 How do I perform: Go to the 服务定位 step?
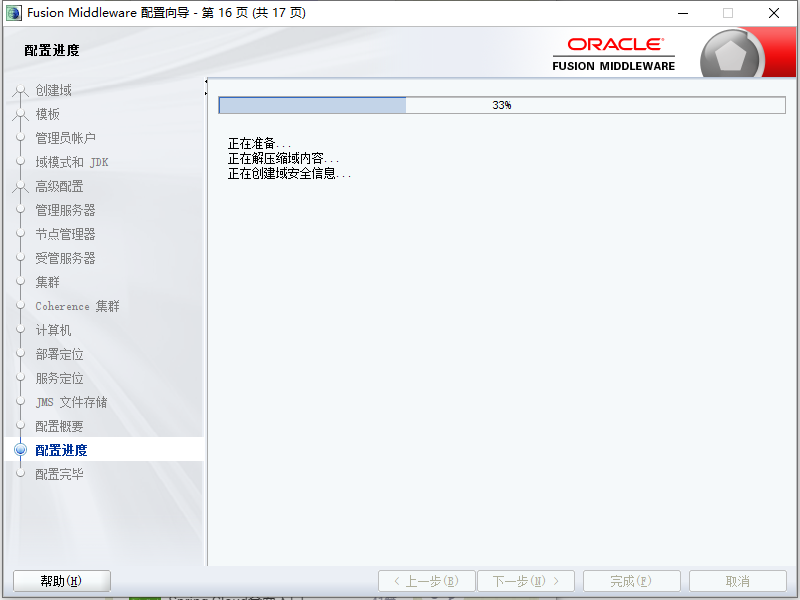pos(59,378)
